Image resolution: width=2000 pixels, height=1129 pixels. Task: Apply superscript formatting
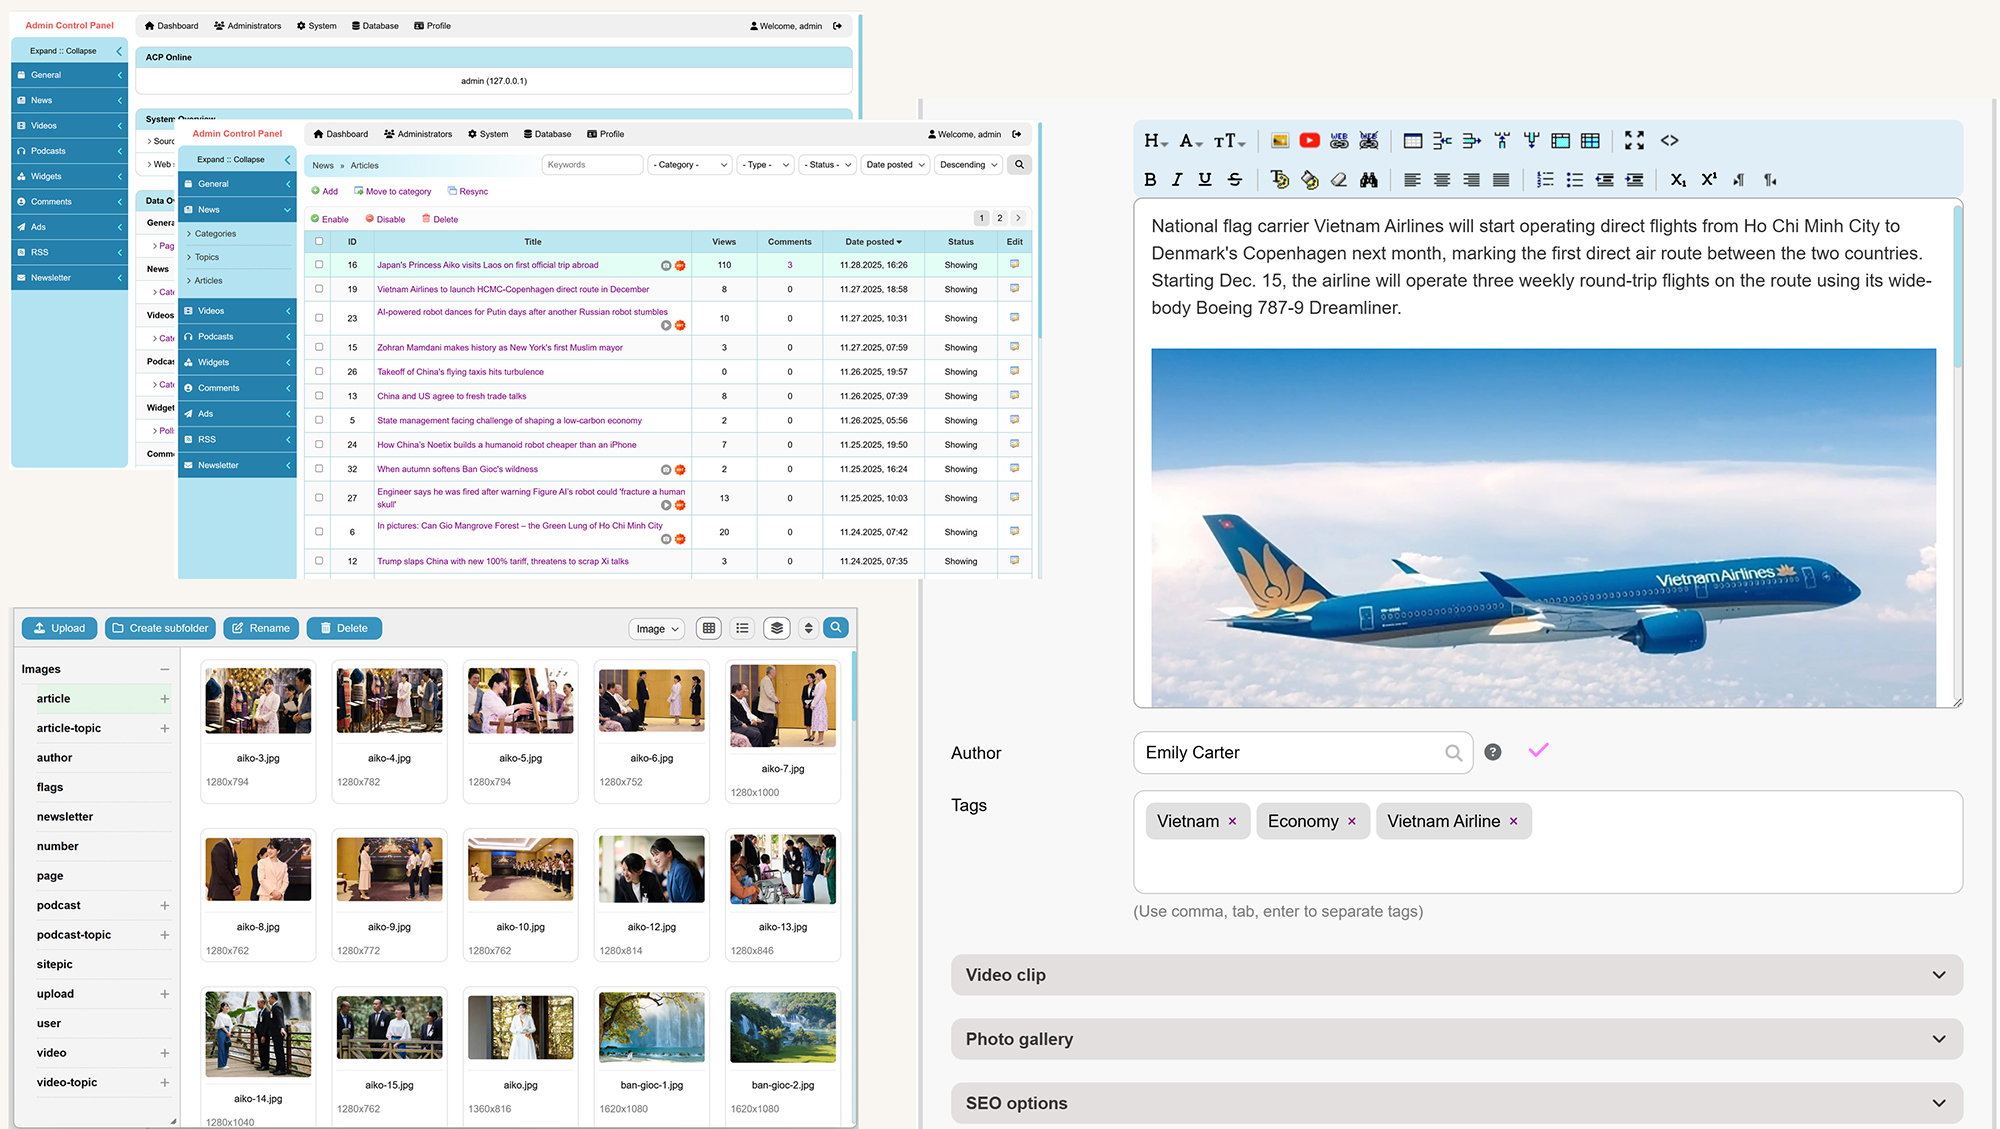click(x=1708, y=180)
